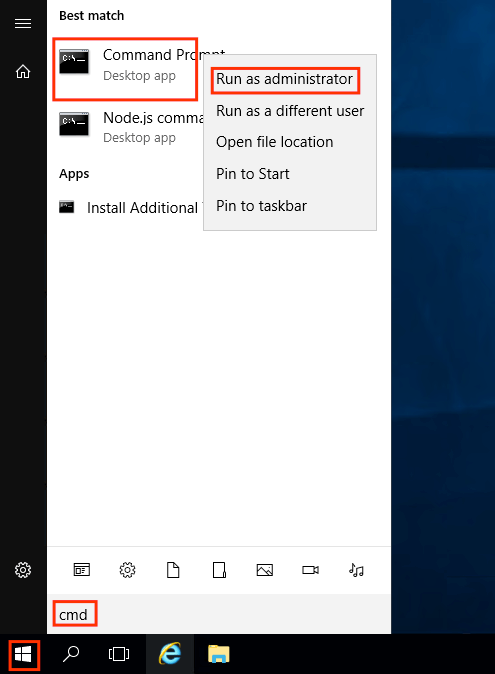Click the Home icon in sidebar
Viewport: 495px width, 674px height.
[23, 71]
